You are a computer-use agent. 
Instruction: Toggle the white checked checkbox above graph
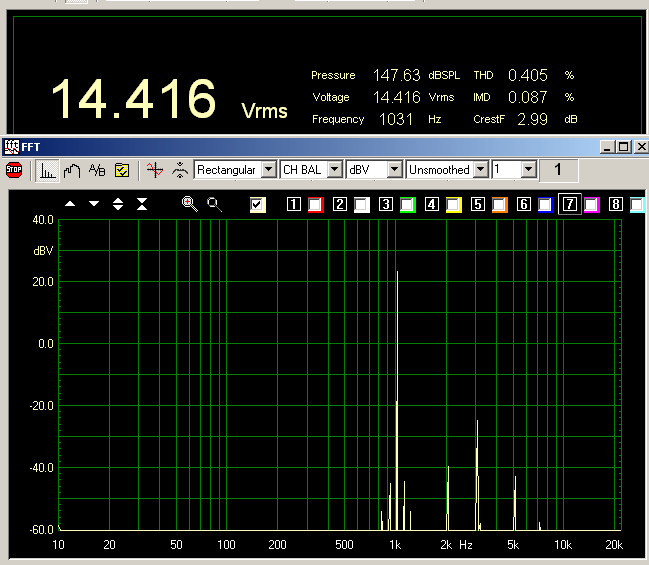(x=258, y=205)
